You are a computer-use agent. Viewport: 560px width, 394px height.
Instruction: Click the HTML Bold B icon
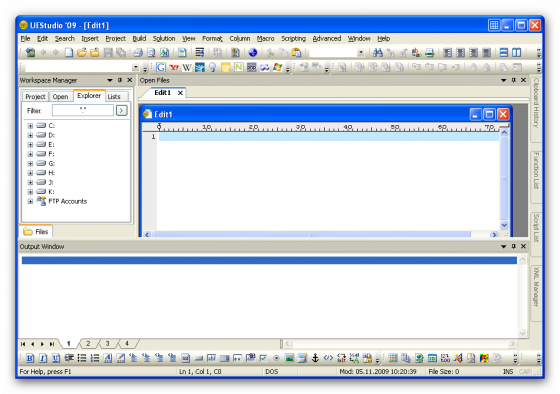click(x=30, y=358)
